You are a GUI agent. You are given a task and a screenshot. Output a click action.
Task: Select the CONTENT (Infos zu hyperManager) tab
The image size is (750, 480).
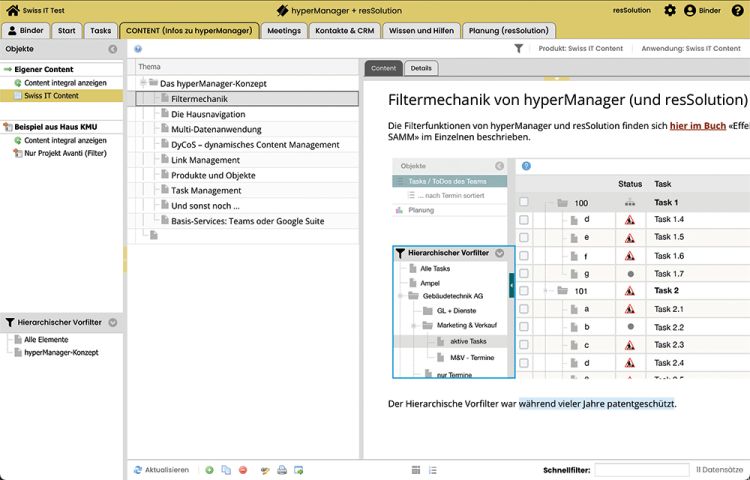point(189,31)
